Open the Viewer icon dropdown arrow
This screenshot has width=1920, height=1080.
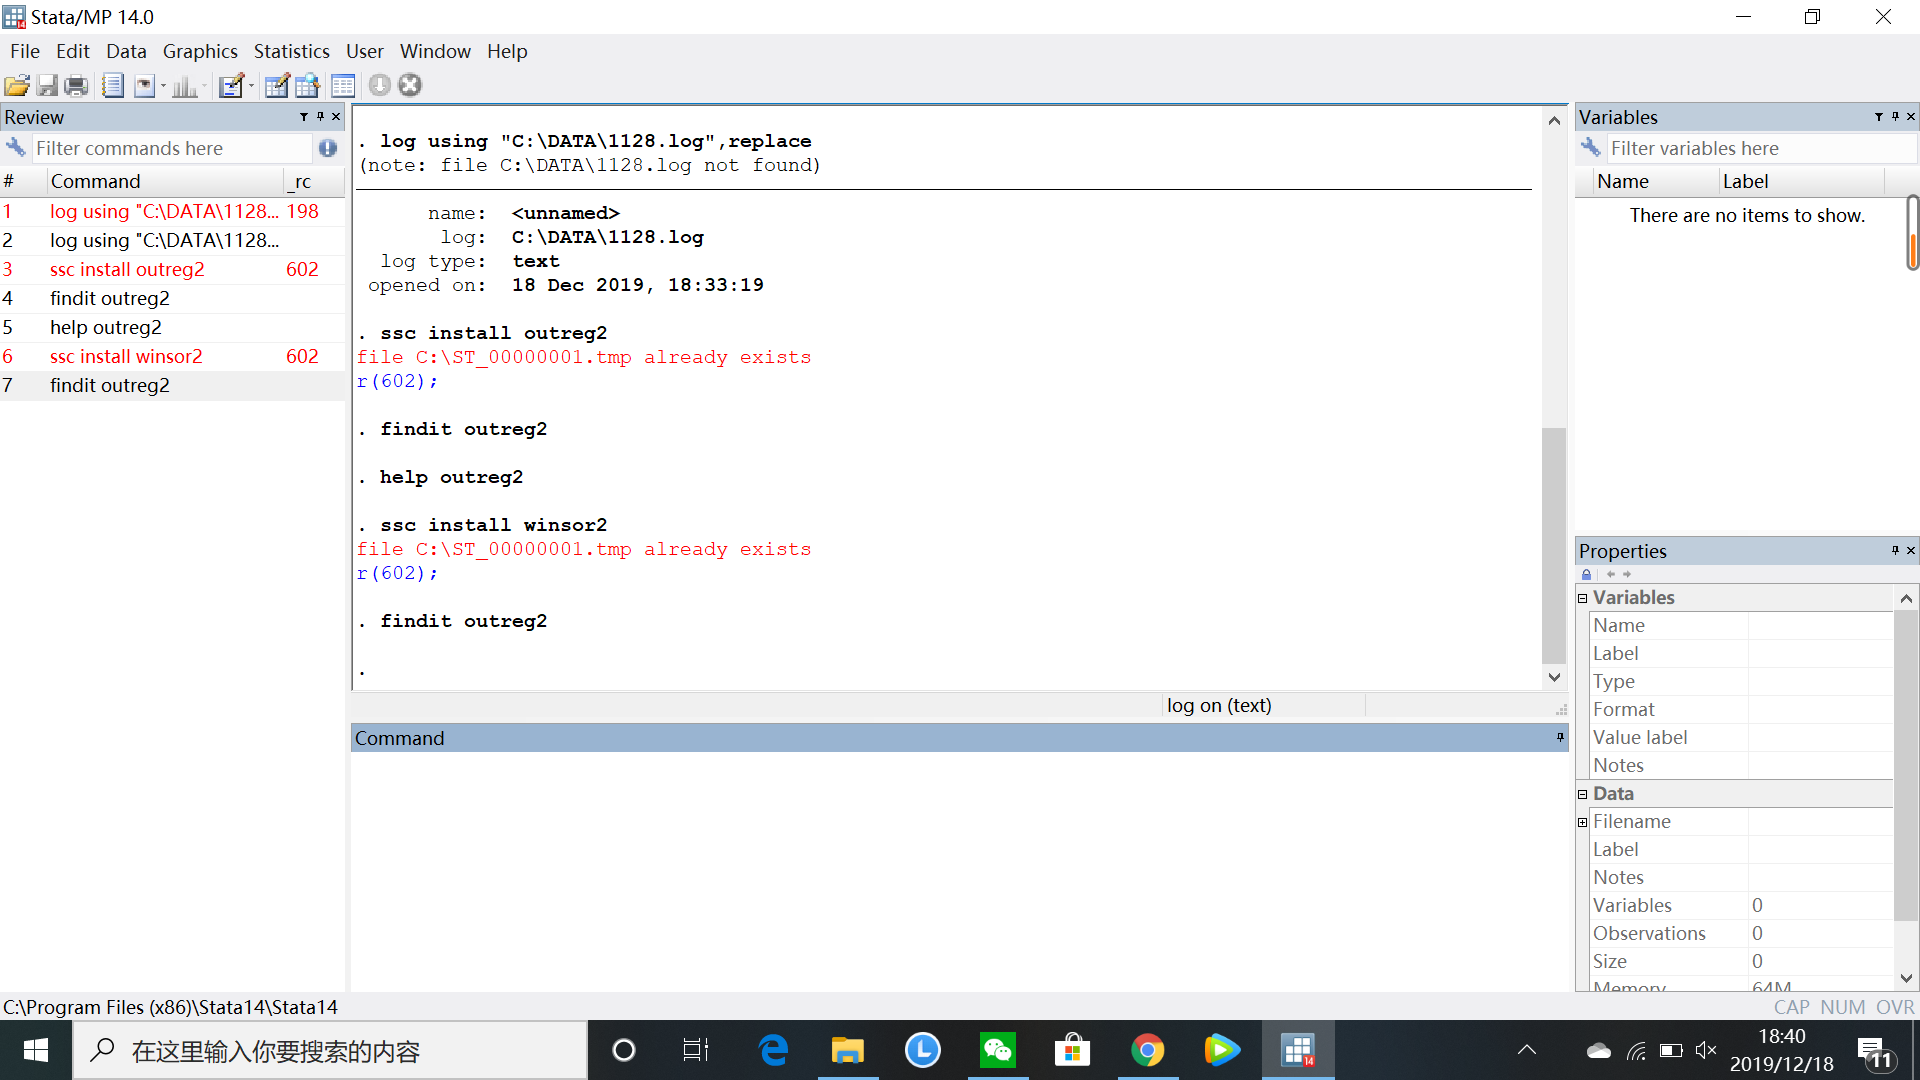[163, 87]
